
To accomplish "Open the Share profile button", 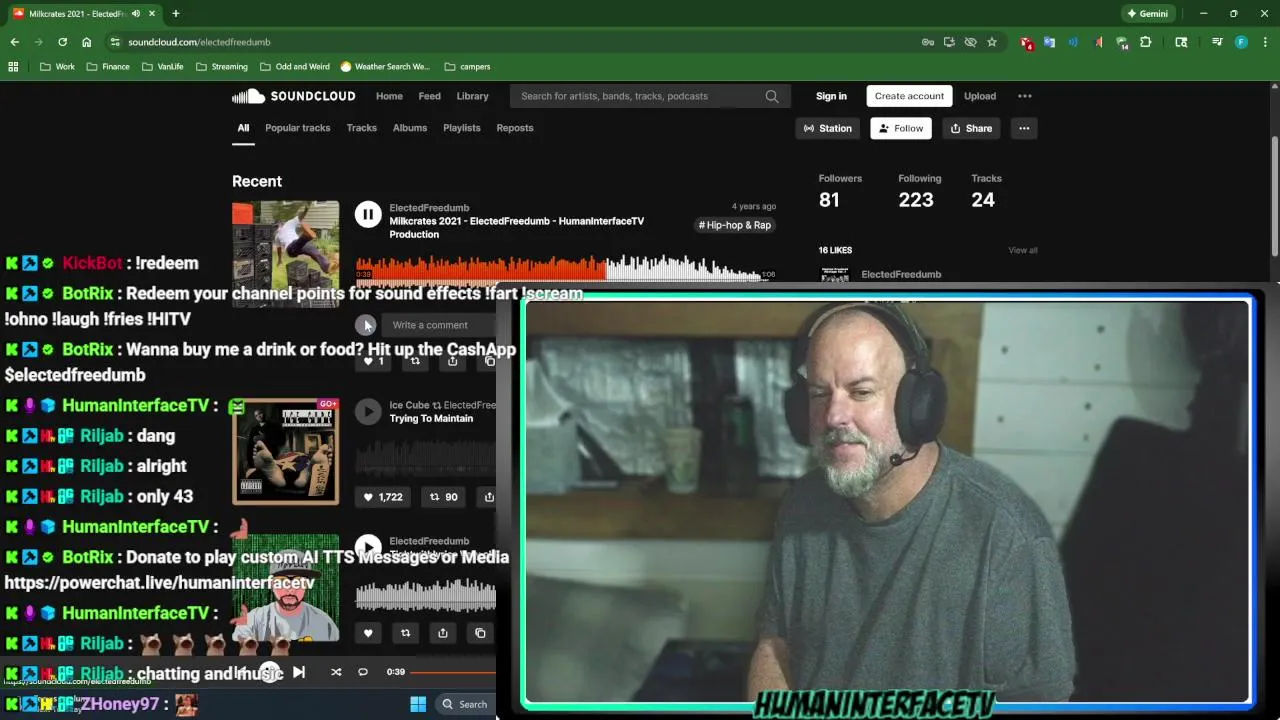I will coord(971,128).
